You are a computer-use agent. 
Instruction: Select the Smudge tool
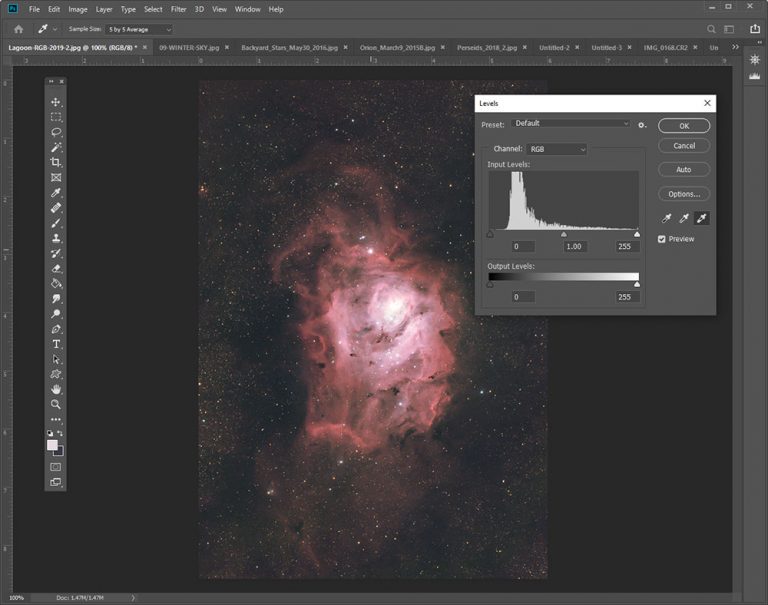(x=56, y=299)
